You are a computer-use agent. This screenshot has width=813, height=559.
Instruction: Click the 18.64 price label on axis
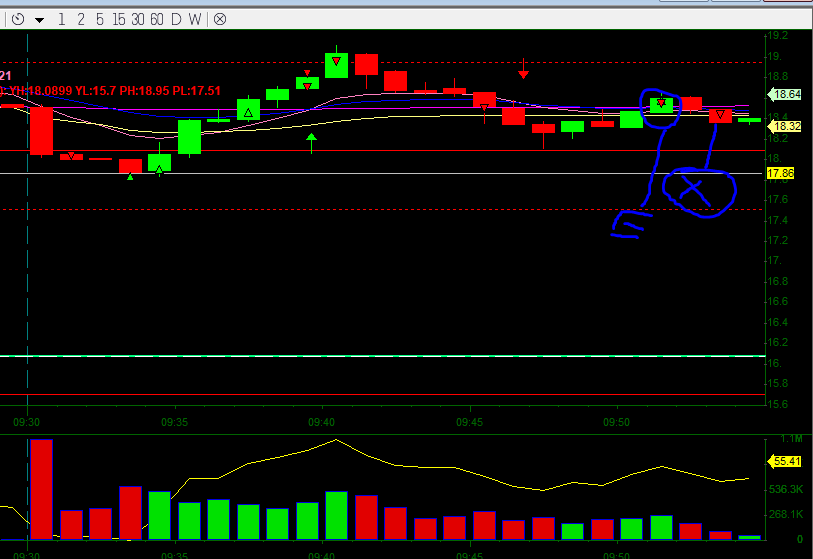pyautogui.click(x=787, y=95)
